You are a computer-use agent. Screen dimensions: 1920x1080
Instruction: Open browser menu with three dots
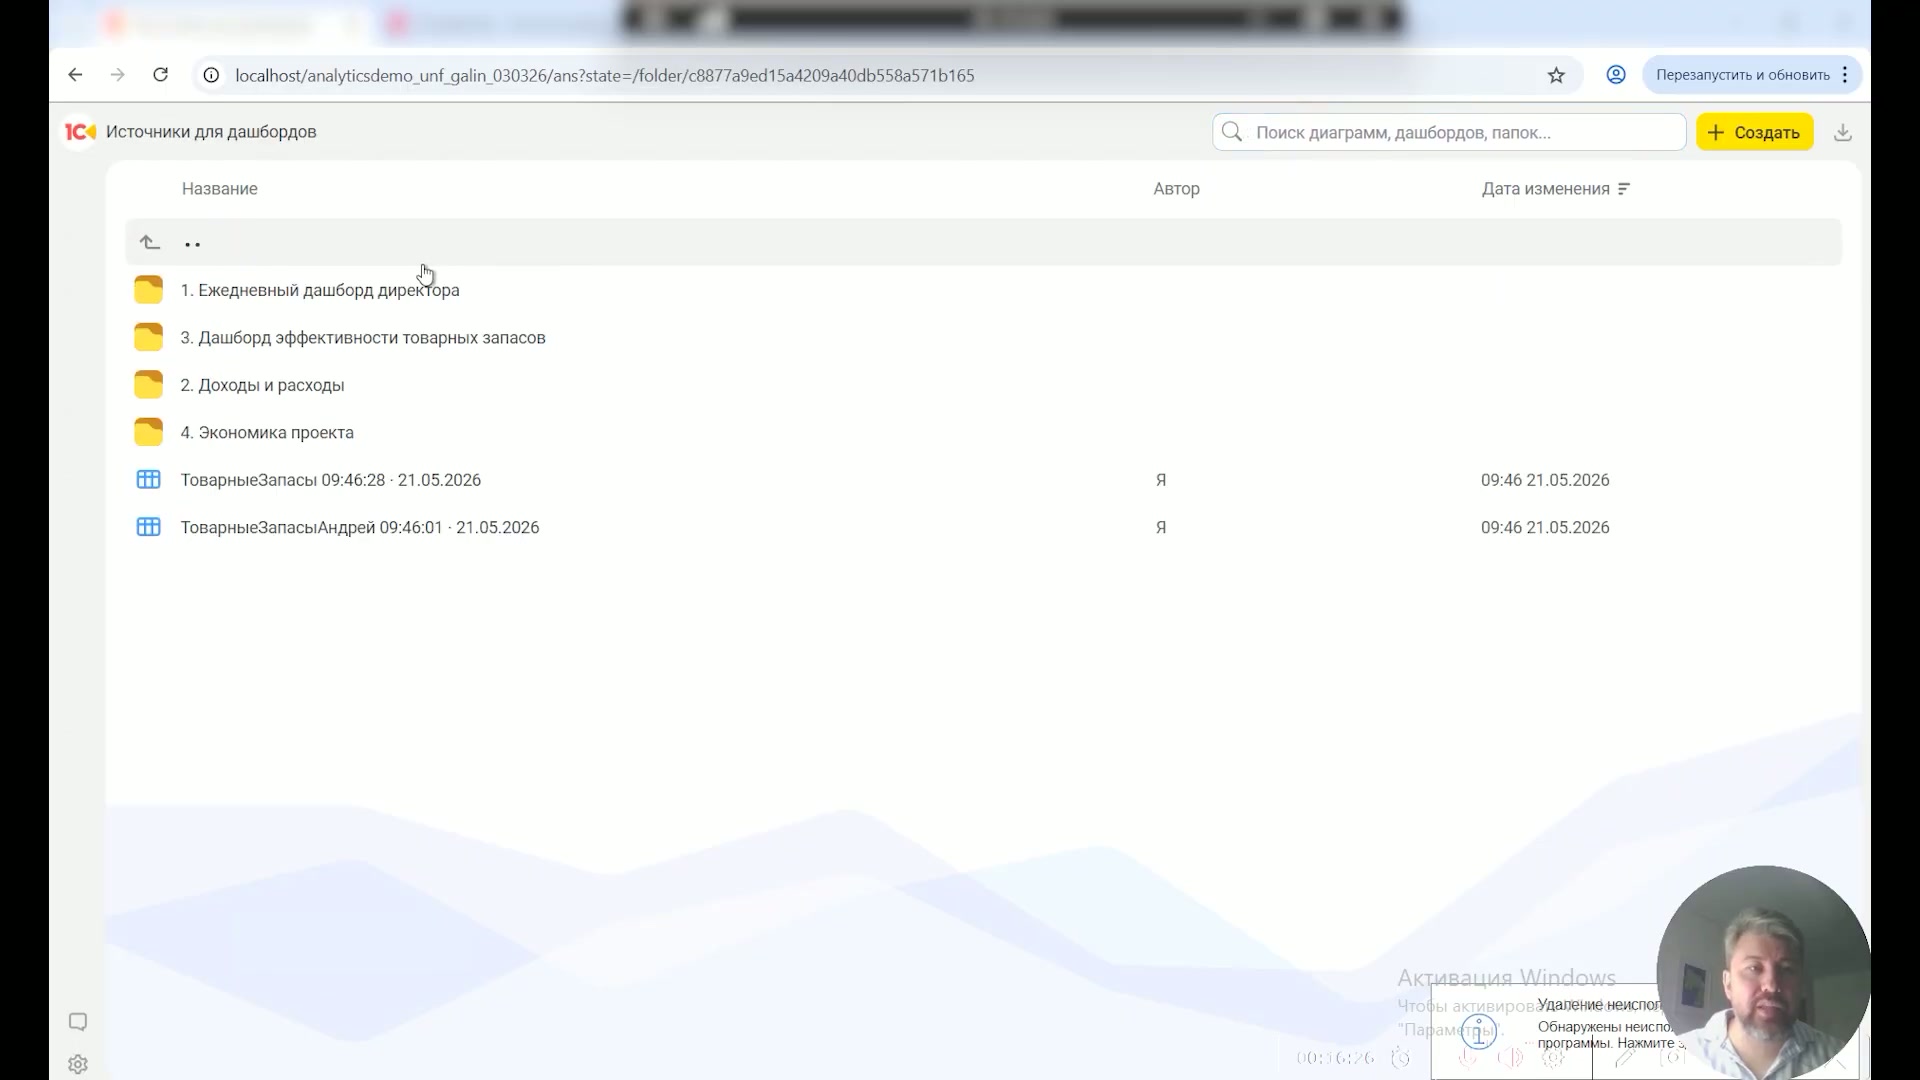(x=1845, y=75)
